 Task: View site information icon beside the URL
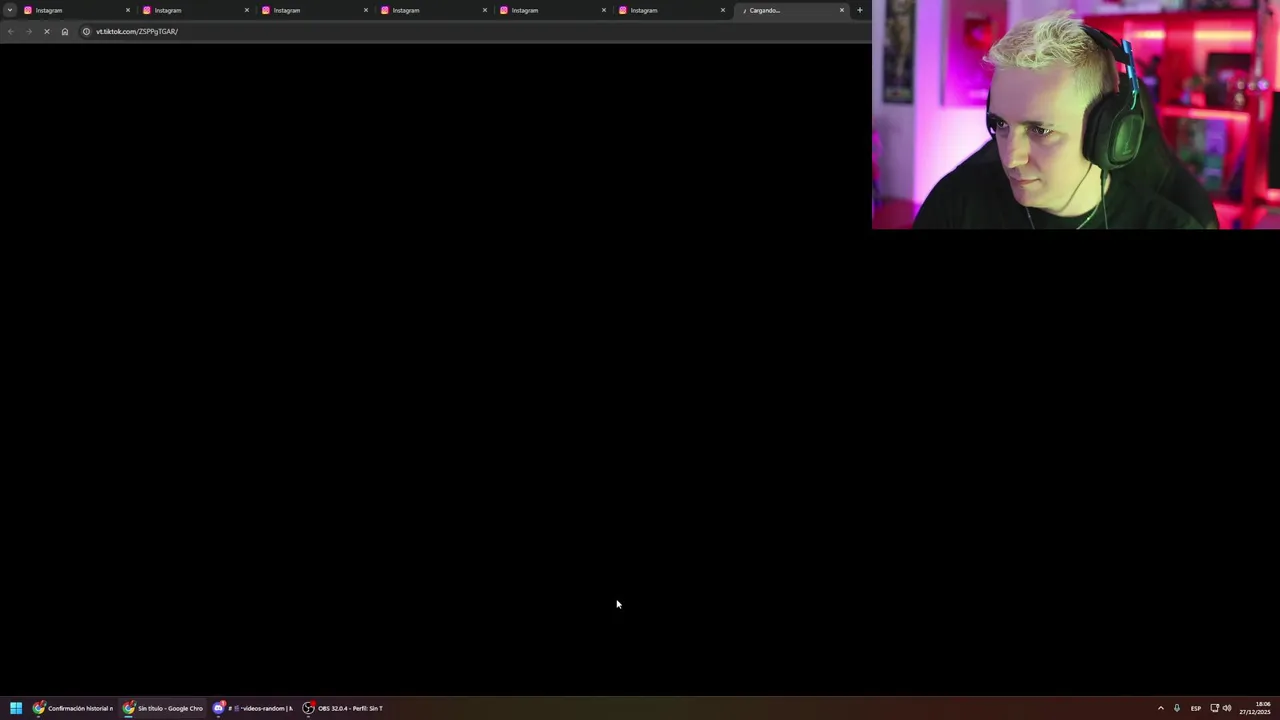pyautogui.click(x=86, y=31)
